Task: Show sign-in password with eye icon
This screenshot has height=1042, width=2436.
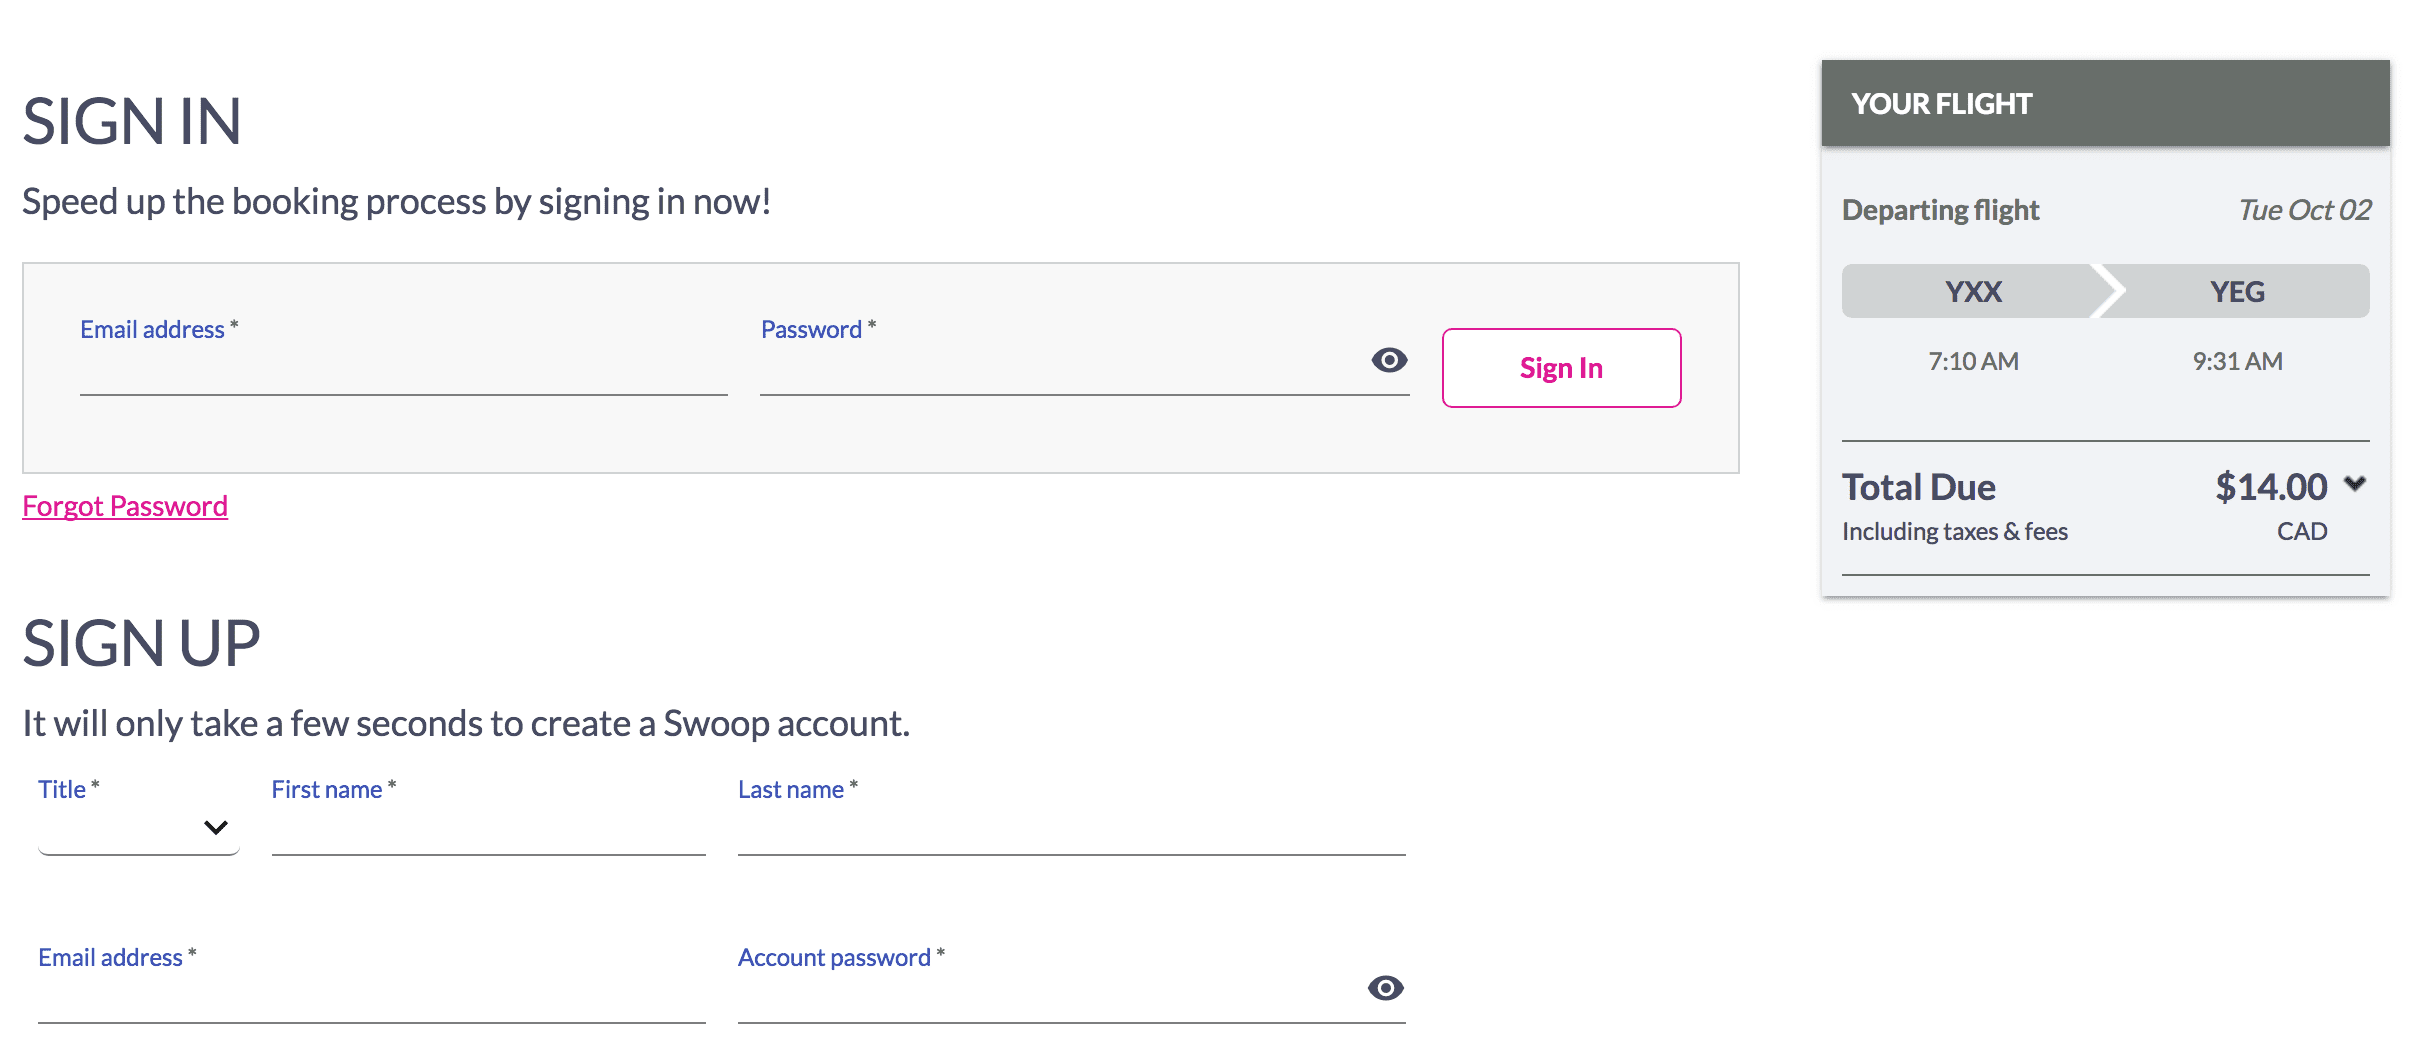Action: 1389,360
